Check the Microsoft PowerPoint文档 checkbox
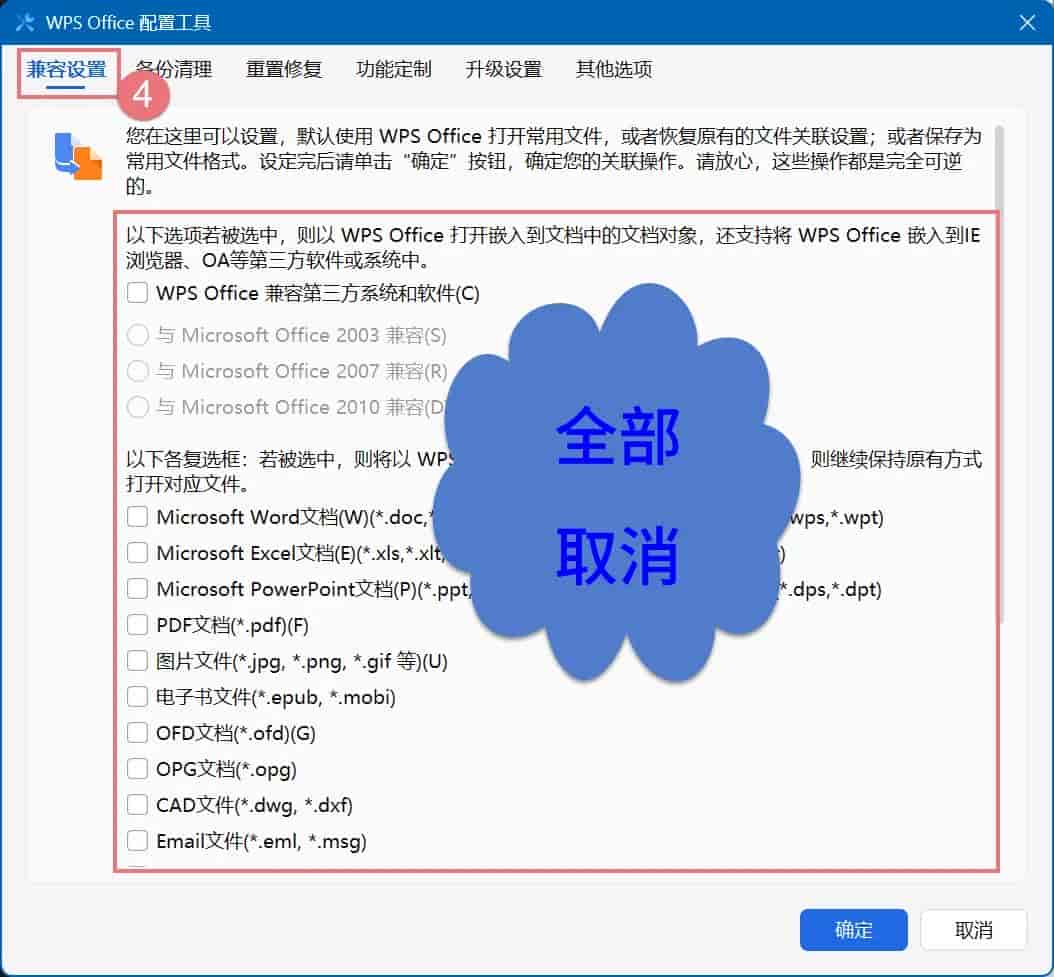Screen dimensions: 1054x977 [138, 589]
